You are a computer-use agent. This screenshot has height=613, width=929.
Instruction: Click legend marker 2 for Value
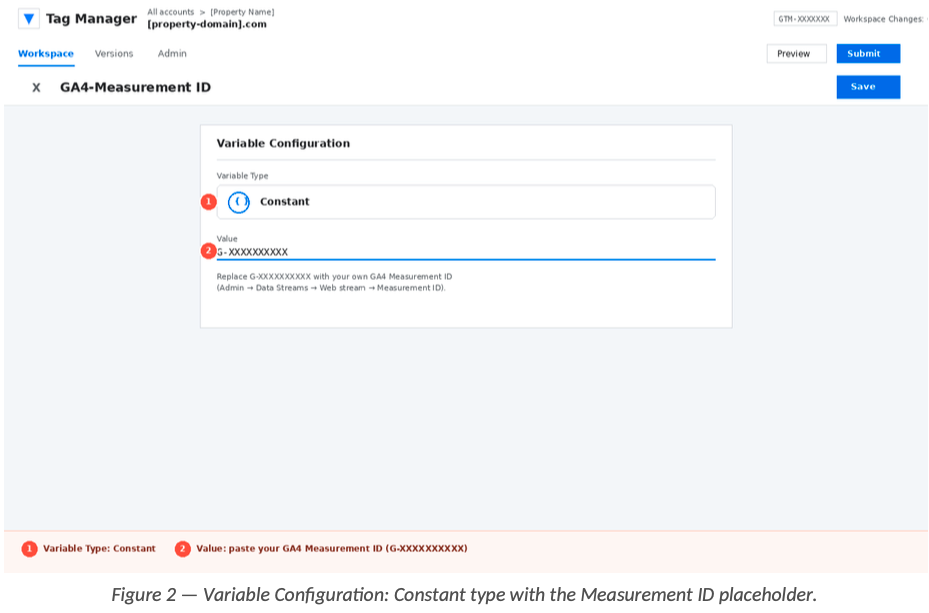click(182, 549)
